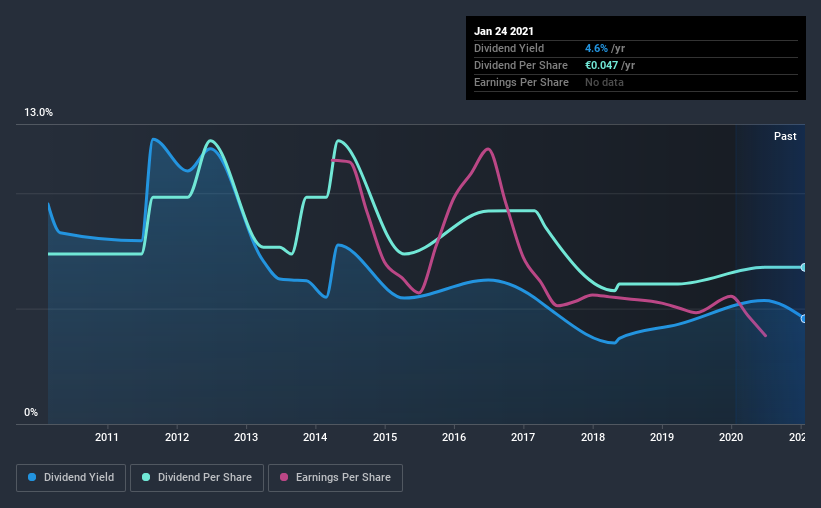Toggle the Earnings Per Share legend button
The image size is (821, 508).
[x=335, y=478]
